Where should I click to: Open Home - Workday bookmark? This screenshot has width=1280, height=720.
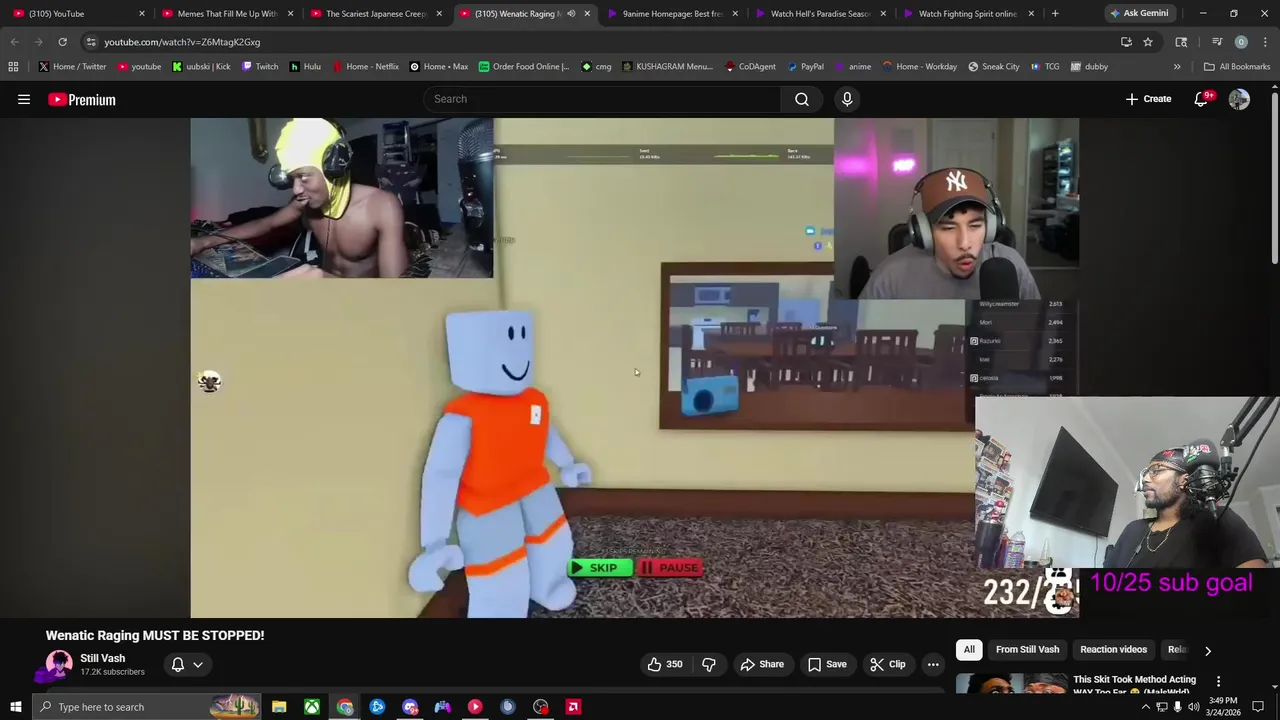click(x=919, y=67)
